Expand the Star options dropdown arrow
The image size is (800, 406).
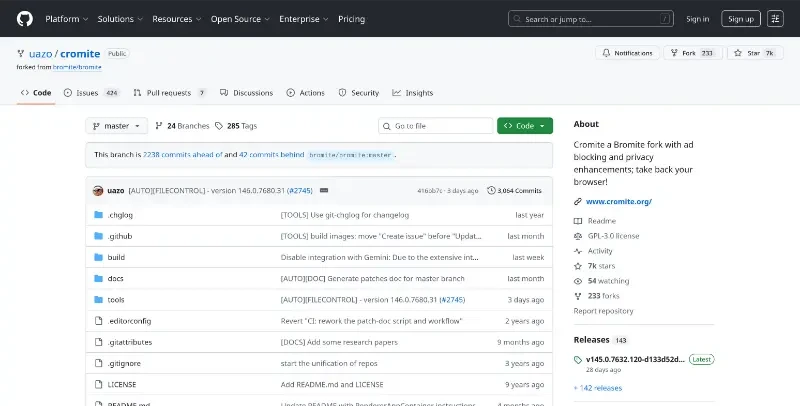[x=776, y=52]
